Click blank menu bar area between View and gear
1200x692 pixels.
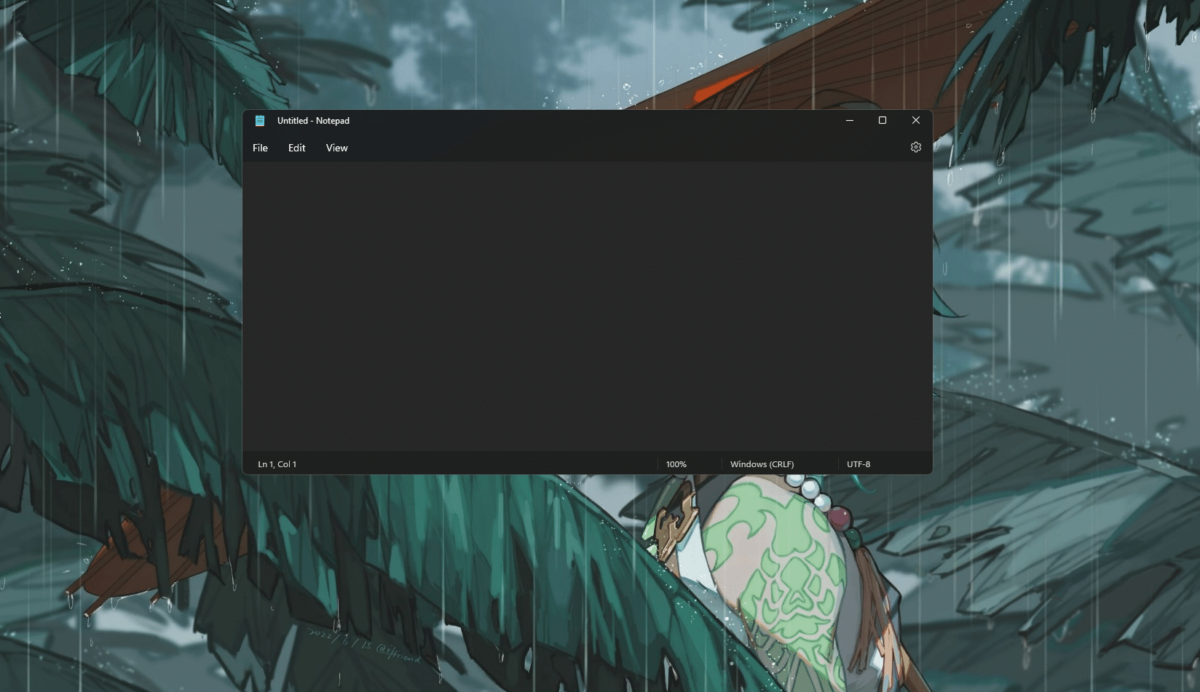coord(620,148)
